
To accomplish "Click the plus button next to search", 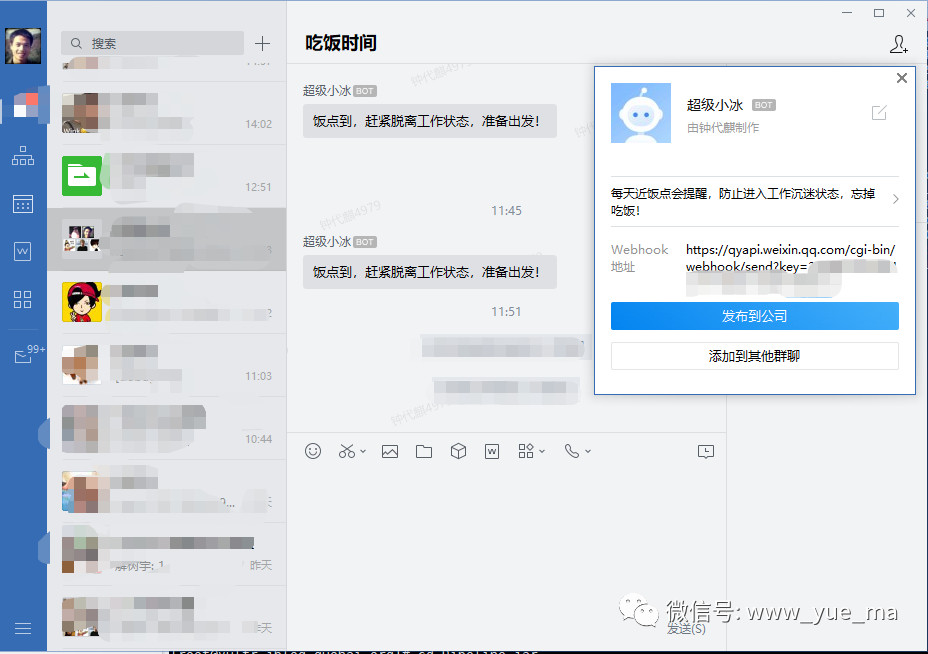I will pos(262,43).
